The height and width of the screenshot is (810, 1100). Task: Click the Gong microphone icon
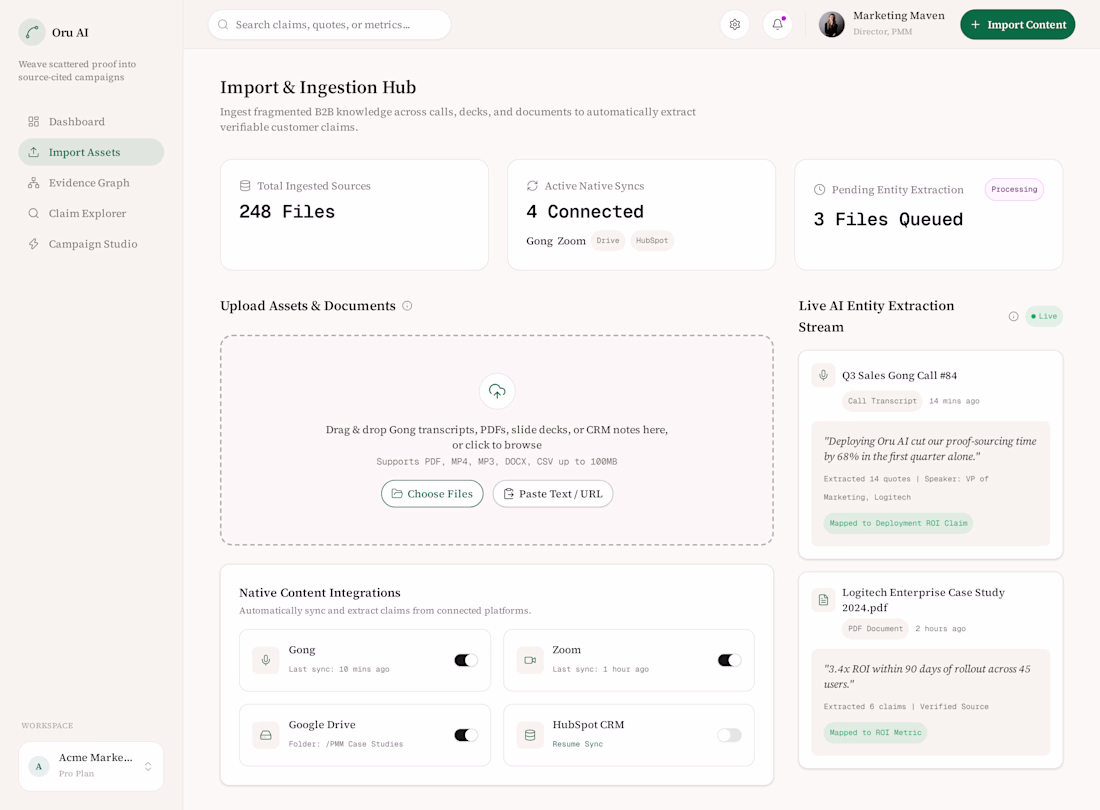click(x=266, y=660)
